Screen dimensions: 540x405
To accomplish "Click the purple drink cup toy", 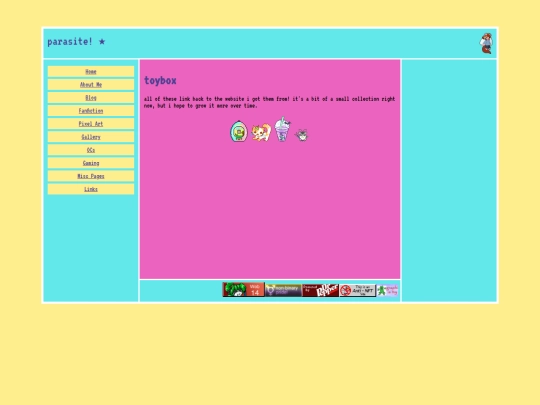I will (282, 129).
